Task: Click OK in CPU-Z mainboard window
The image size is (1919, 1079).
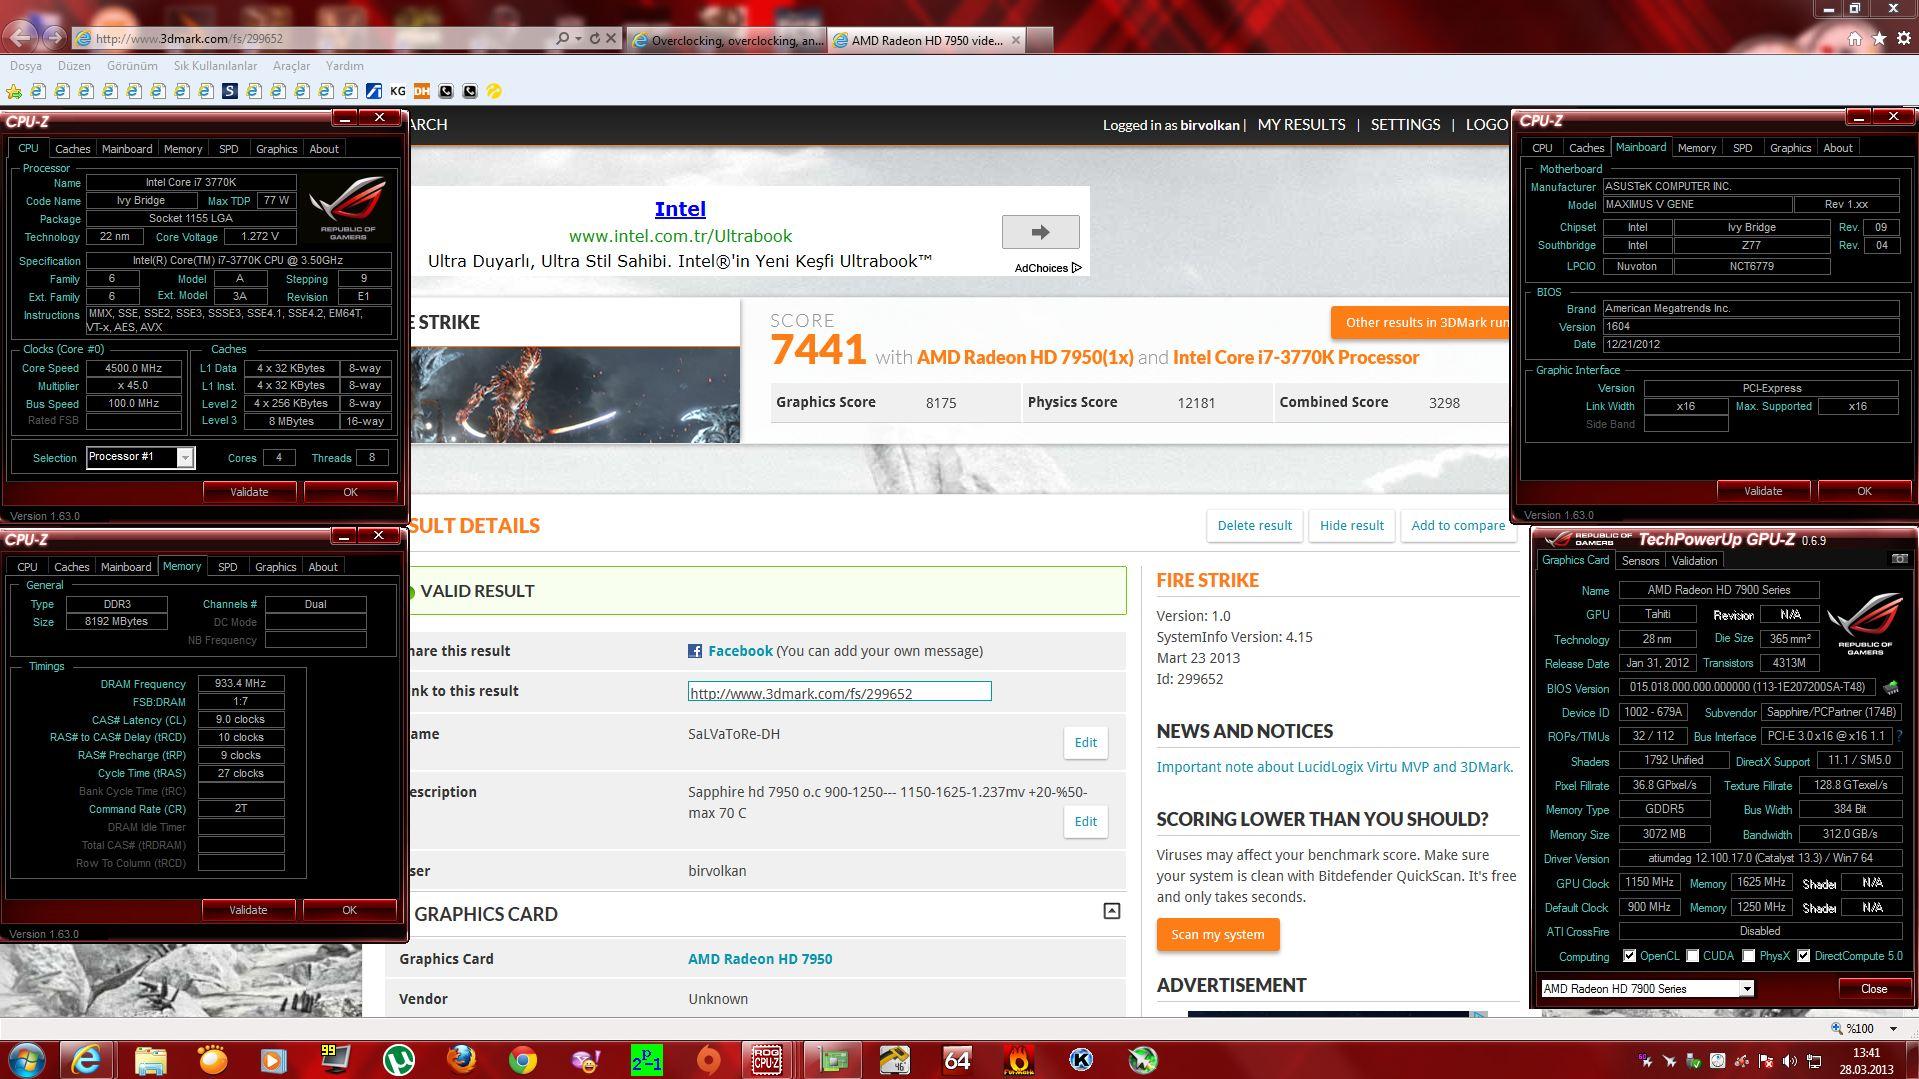Action: tap(1864, 491)
